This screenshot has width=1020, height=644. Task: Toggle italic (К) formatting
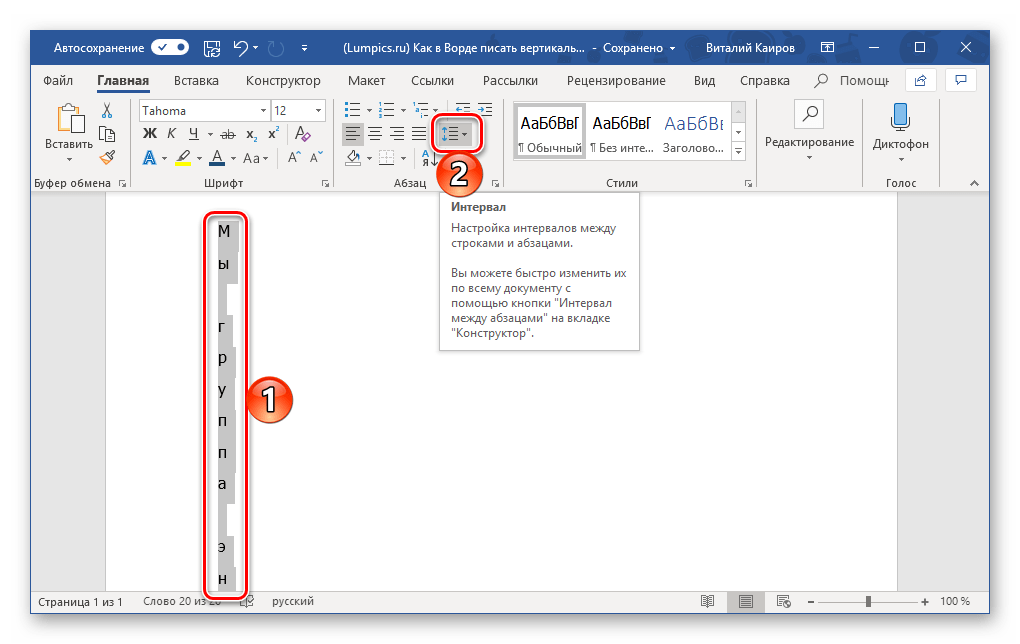[x=172, y=134]
